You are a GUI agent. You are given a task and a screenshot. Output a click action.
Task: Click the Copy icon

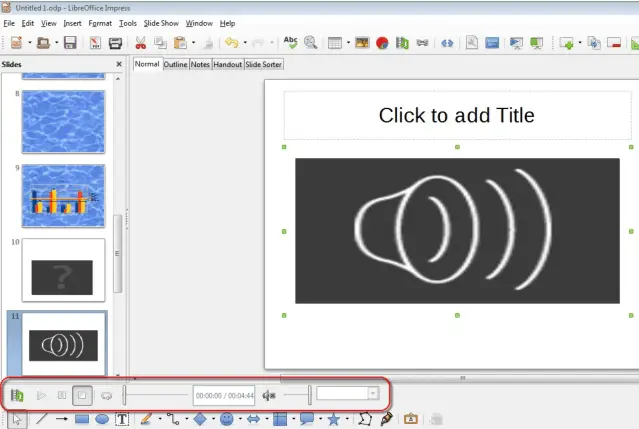click(x=160, y=42)
